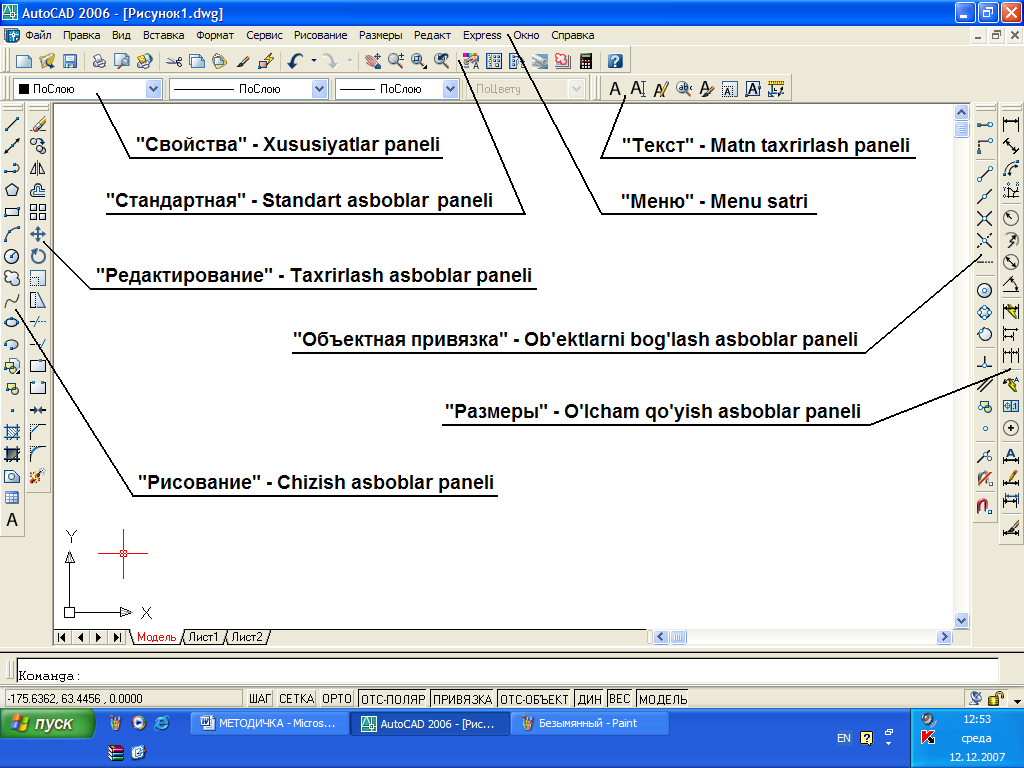This screenshot has height=768, width=1024.
Task: Toggle ОРТО ortho mode
Action: (x=337, y=699)
